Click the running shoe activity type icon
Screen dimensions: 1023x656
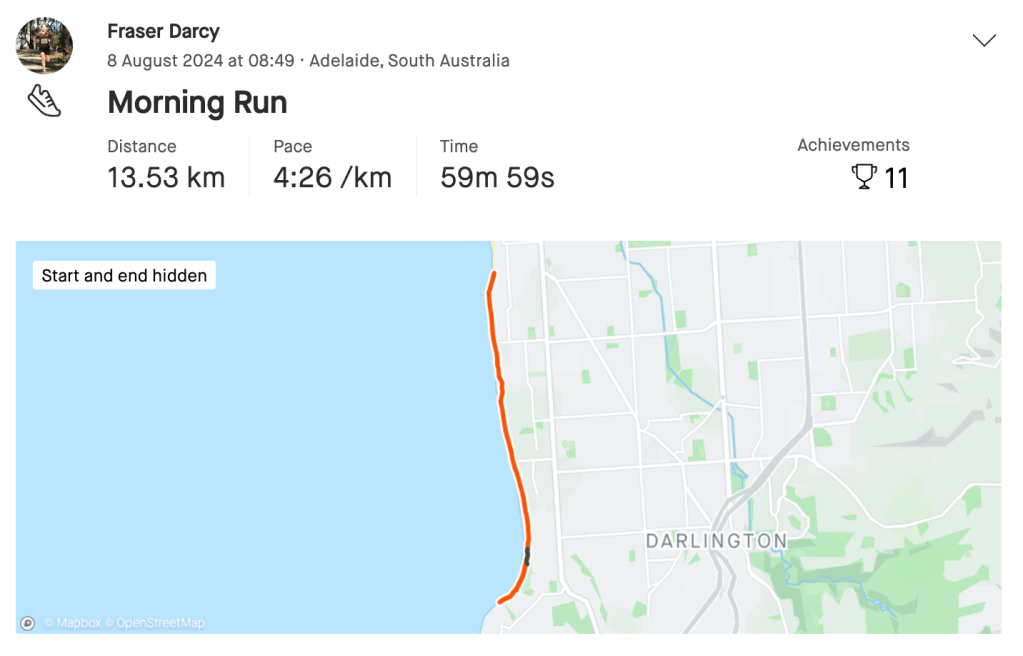pos(44,101)
